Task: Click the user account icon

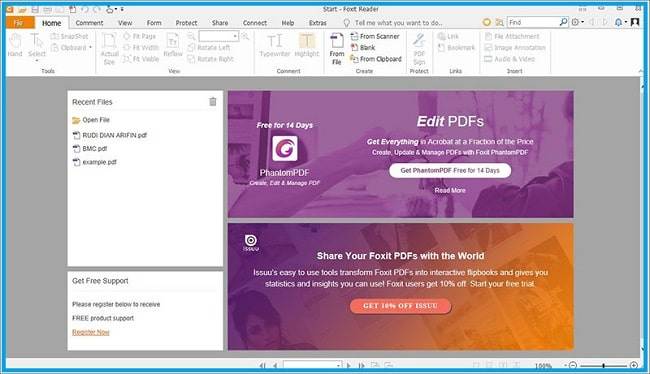Action: pyautogui.click(x=635, y=22)
